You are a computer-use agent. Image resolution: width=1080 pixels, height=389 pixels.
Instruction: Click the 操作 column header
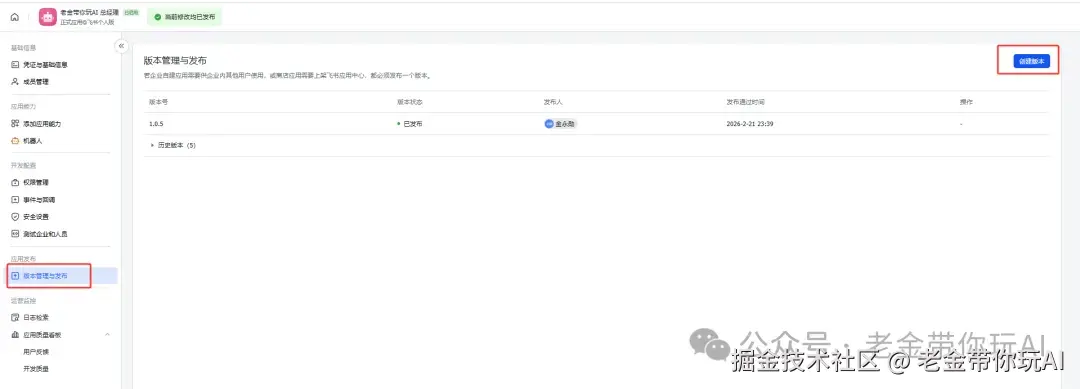pos(966,102)
